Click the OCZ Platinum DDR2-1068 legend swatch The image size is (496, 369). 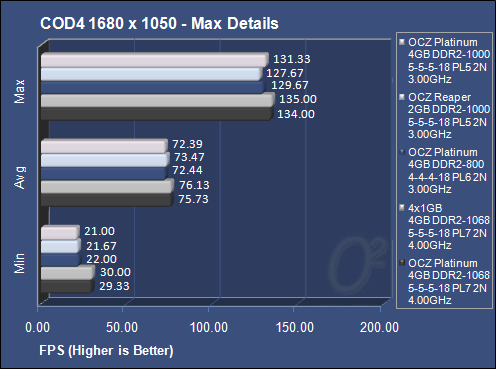click(x=402, y=263)
